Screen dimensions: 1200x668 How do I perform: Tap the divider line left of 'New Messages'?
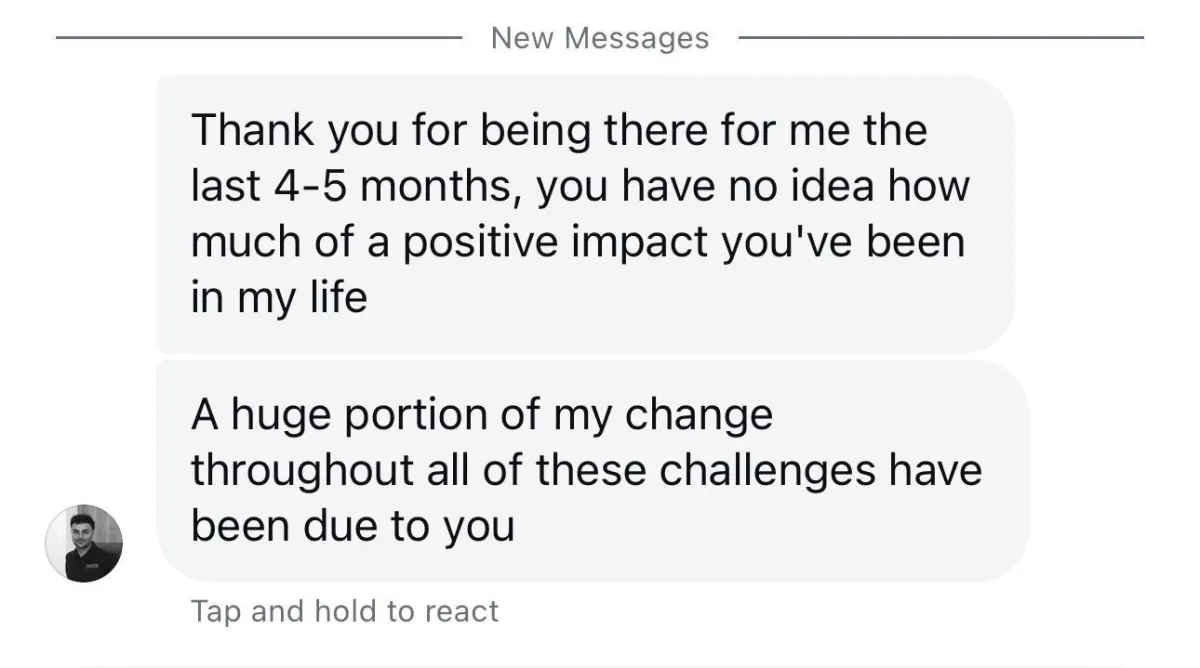pos(258,38)
